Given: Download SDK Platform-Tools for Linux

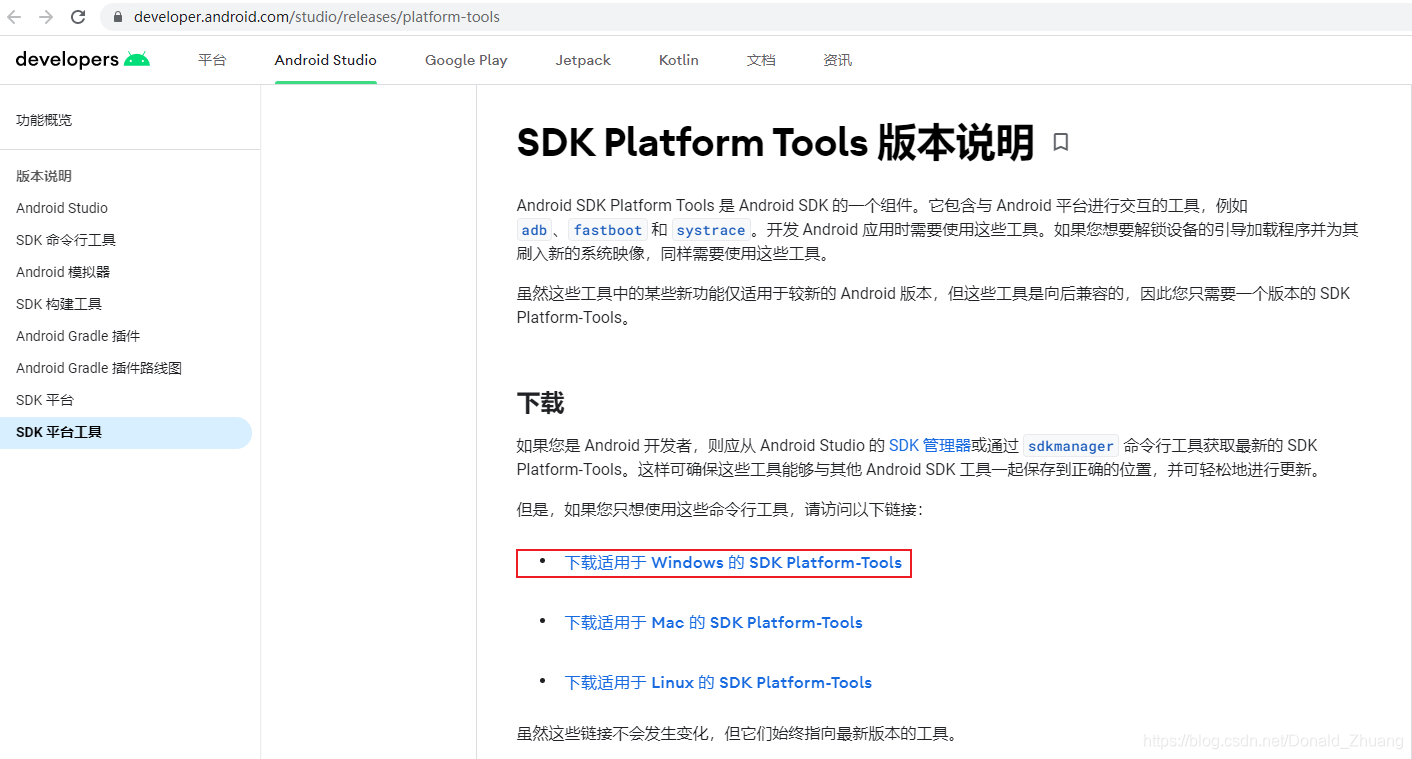Looking at the screenshot, I should [x=718, y=683].
